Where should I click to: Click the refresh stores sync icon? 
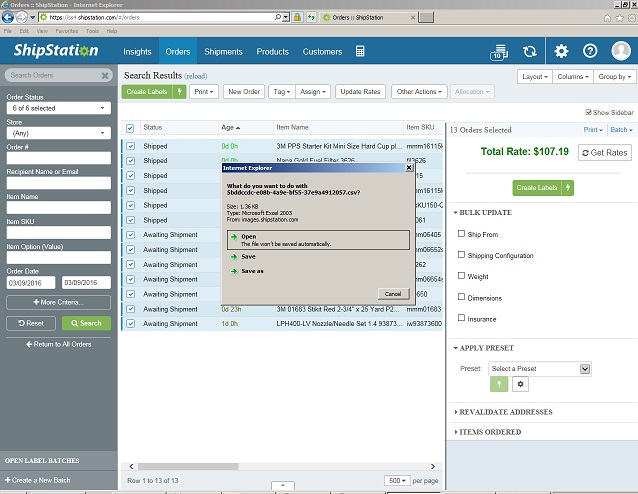pyautogui.click(x=530, y=51)
